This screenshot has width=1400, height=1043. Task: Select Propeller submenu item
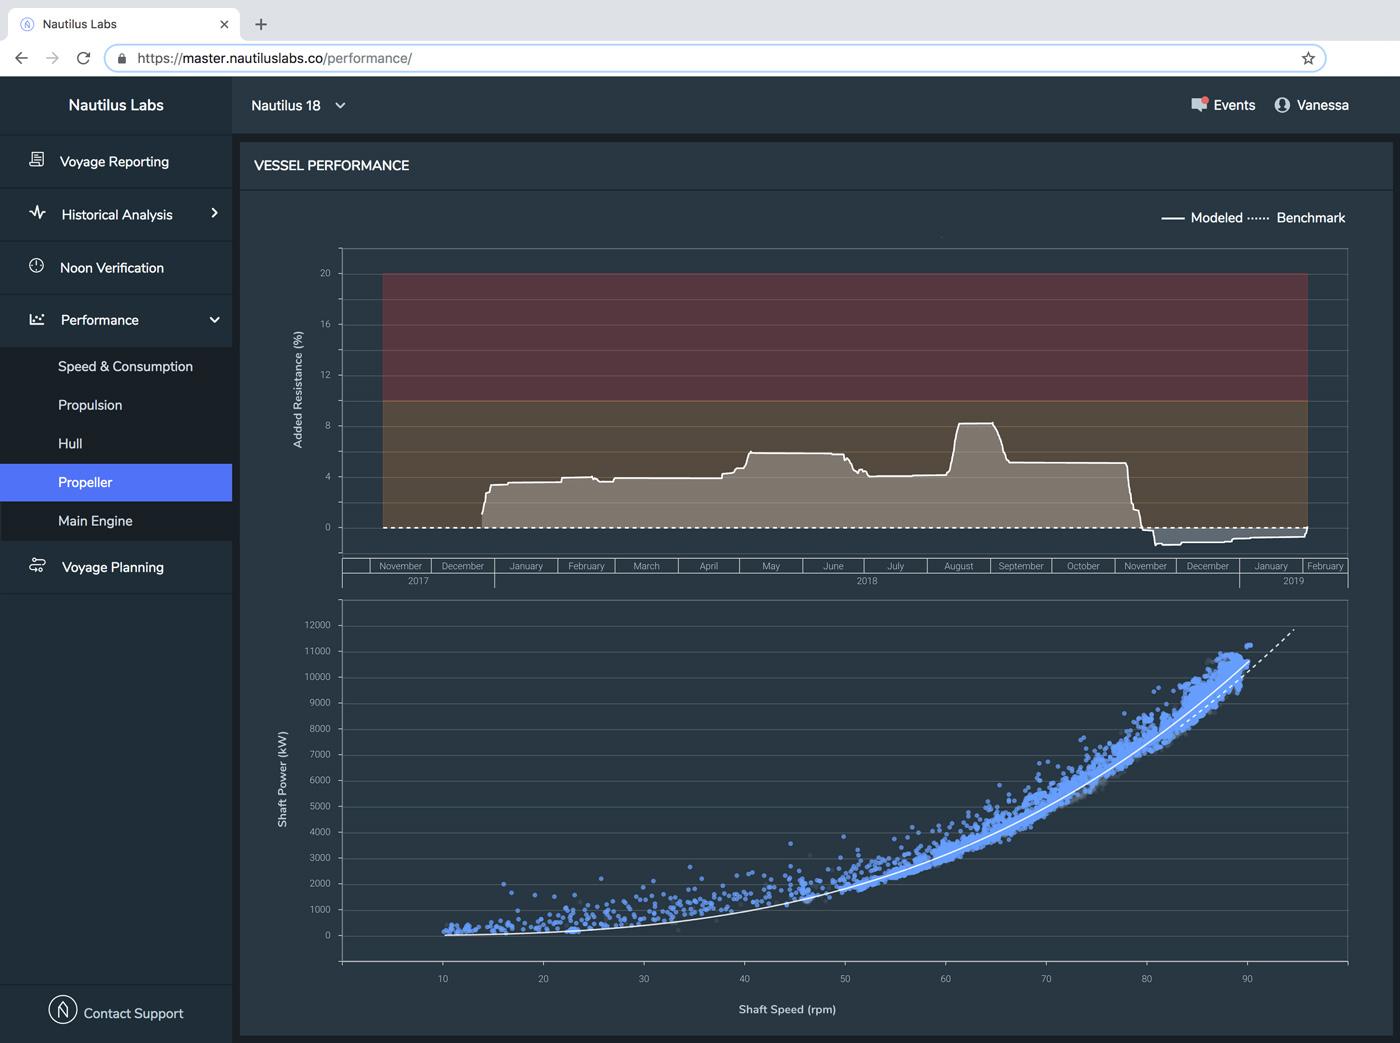click(116, 482)
